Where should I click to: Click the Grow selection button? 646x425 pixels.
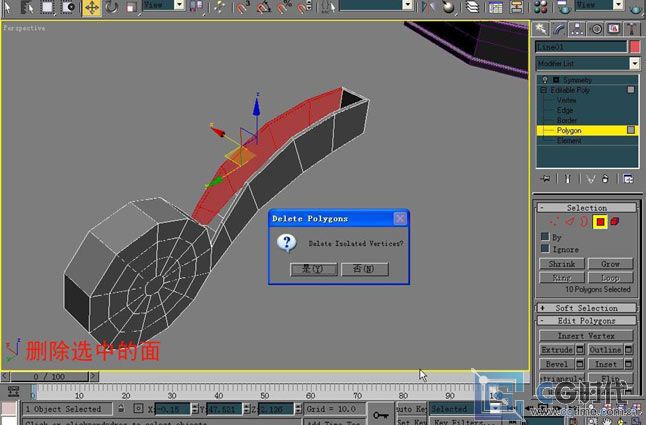[610, 264]
